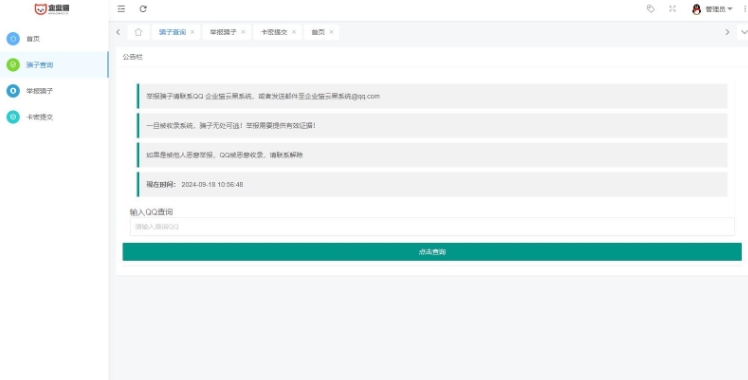
Task: Select 骗子查询 in the sidebar
Action: [54, 64]
